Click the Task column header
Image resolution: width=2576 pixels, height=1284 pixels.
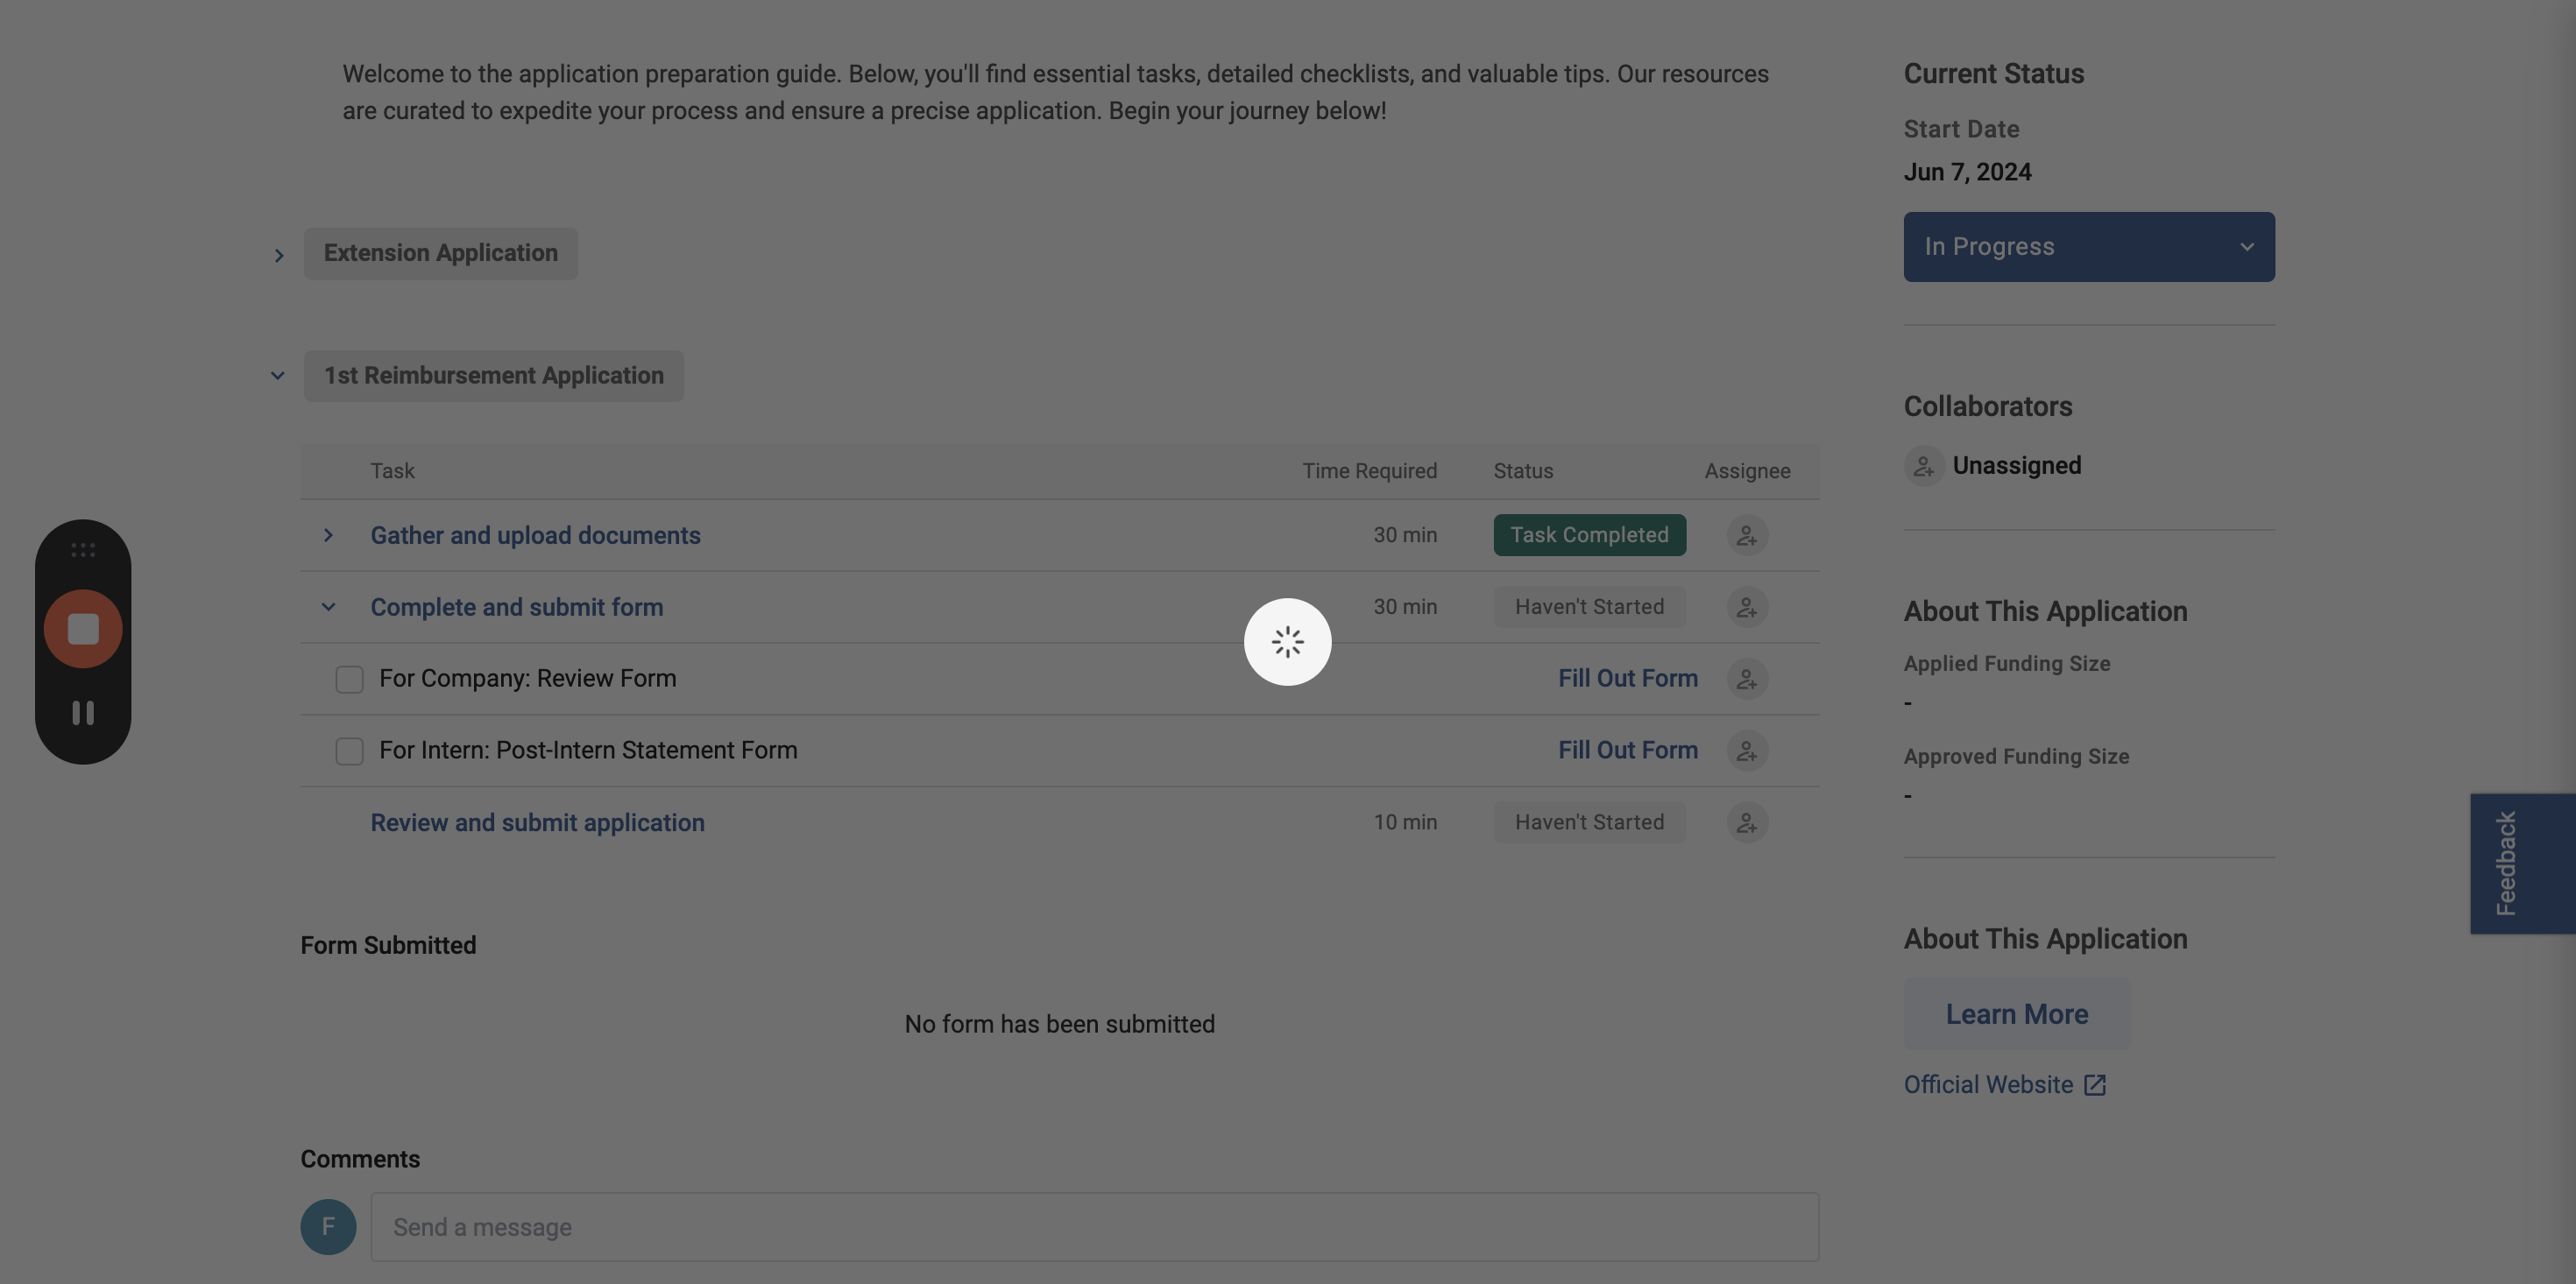392,471
